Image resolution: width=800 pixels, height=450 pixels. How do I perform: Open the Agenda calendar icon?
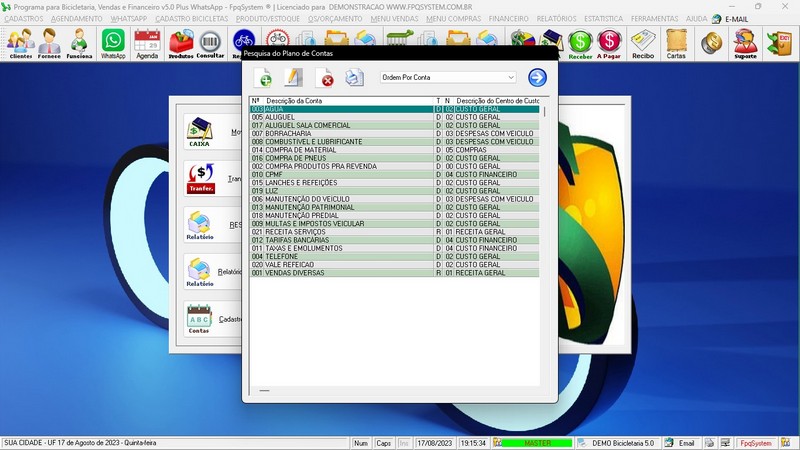point(147,43)
